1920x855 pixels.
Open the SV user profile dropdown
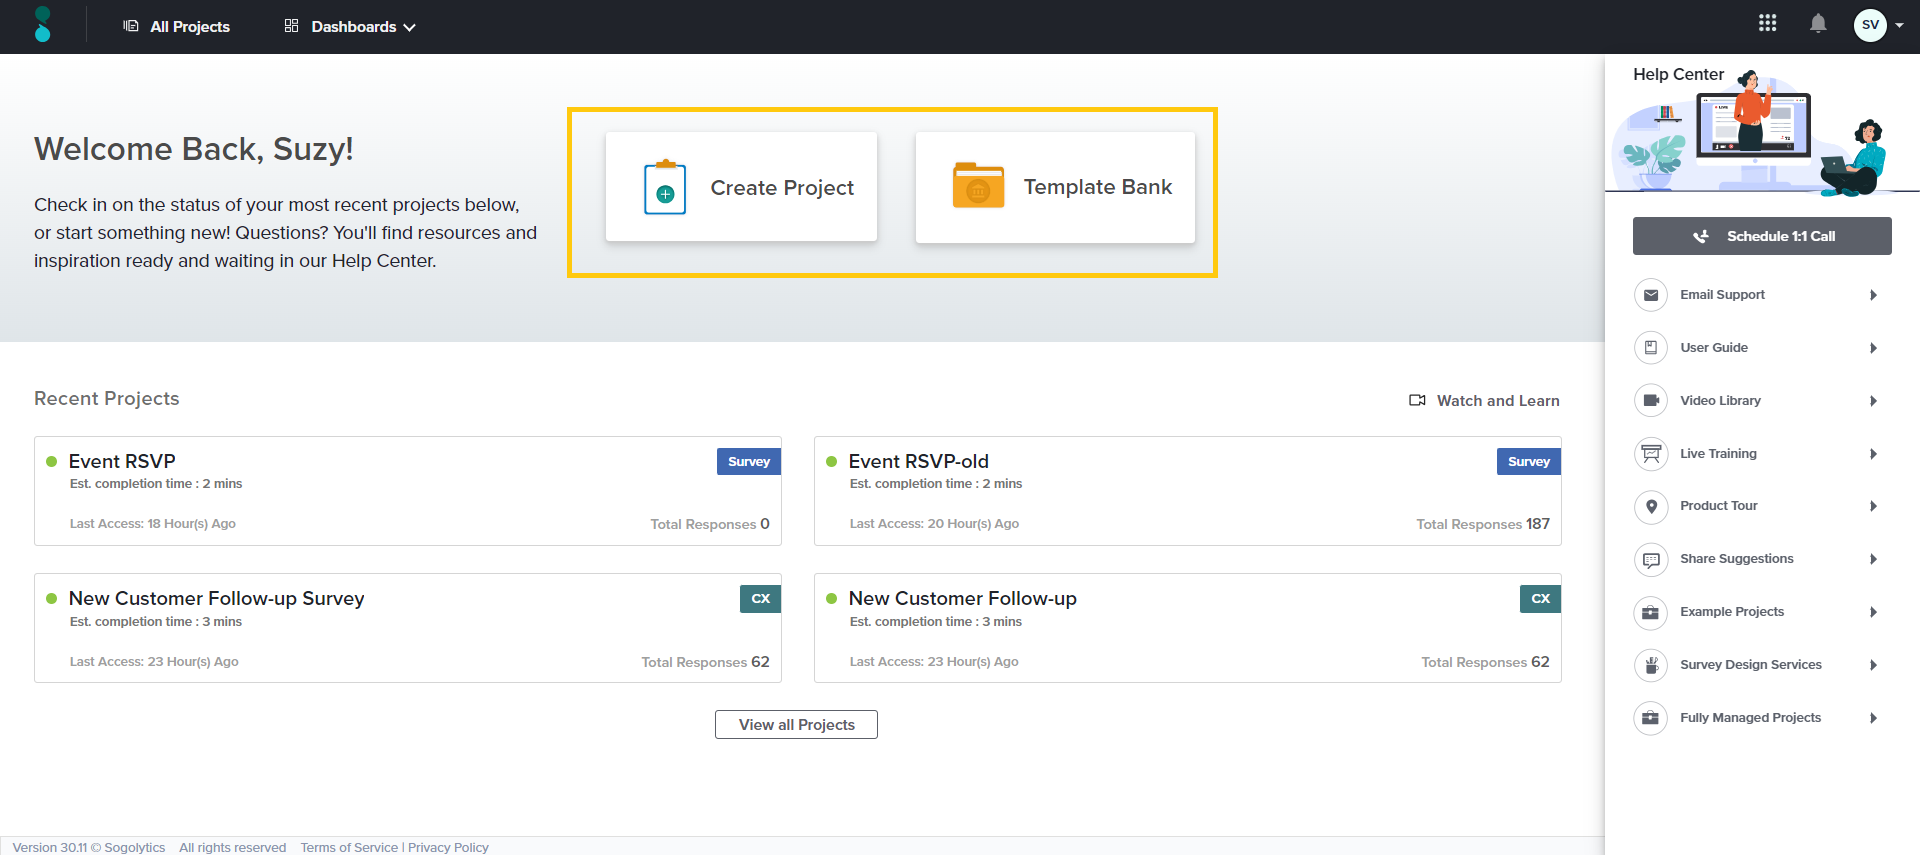pyautogui.click(x=1877, y=25)
